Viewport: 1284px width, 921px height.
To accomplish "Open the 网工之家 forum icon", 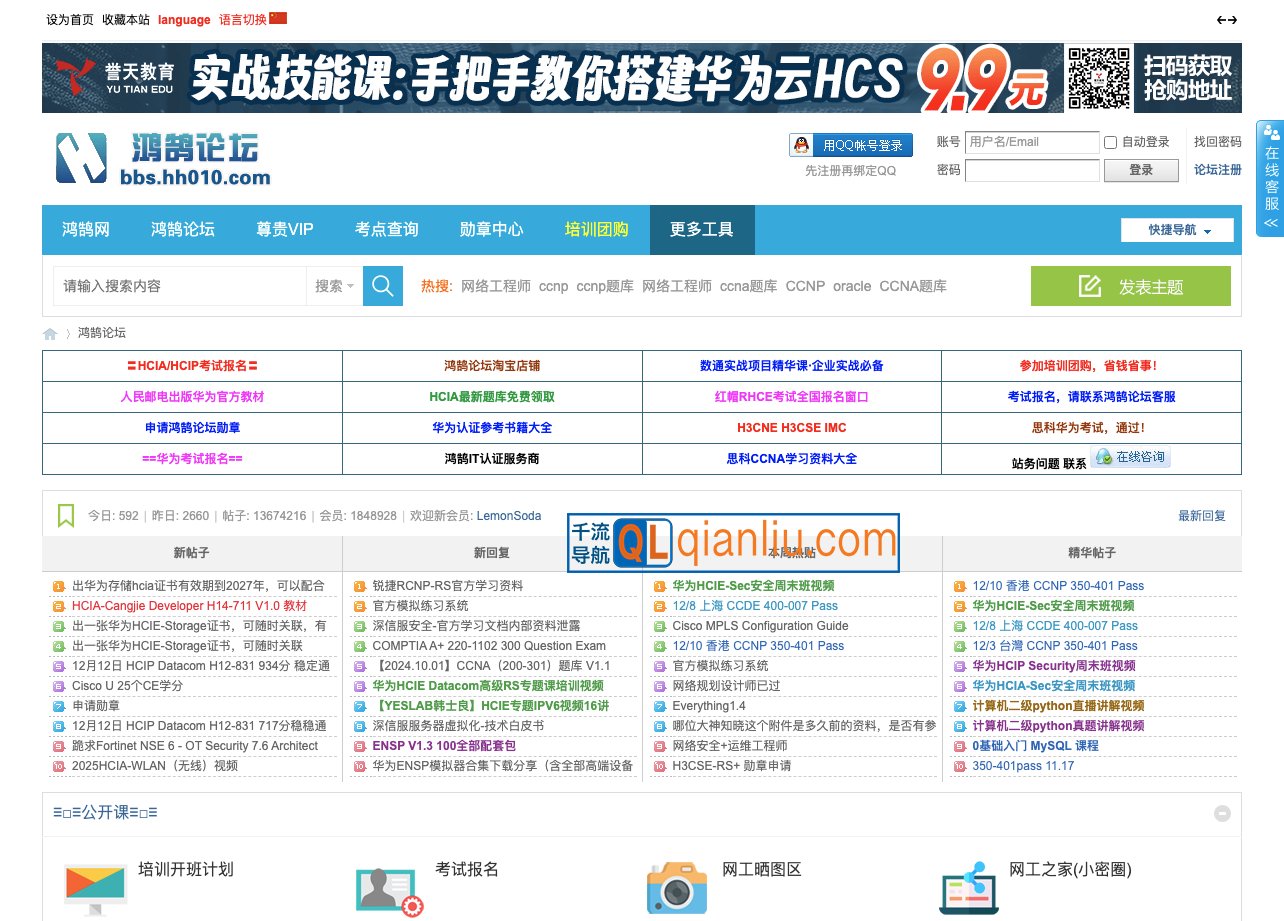I will pyautogui.click(x=968, y=888).
